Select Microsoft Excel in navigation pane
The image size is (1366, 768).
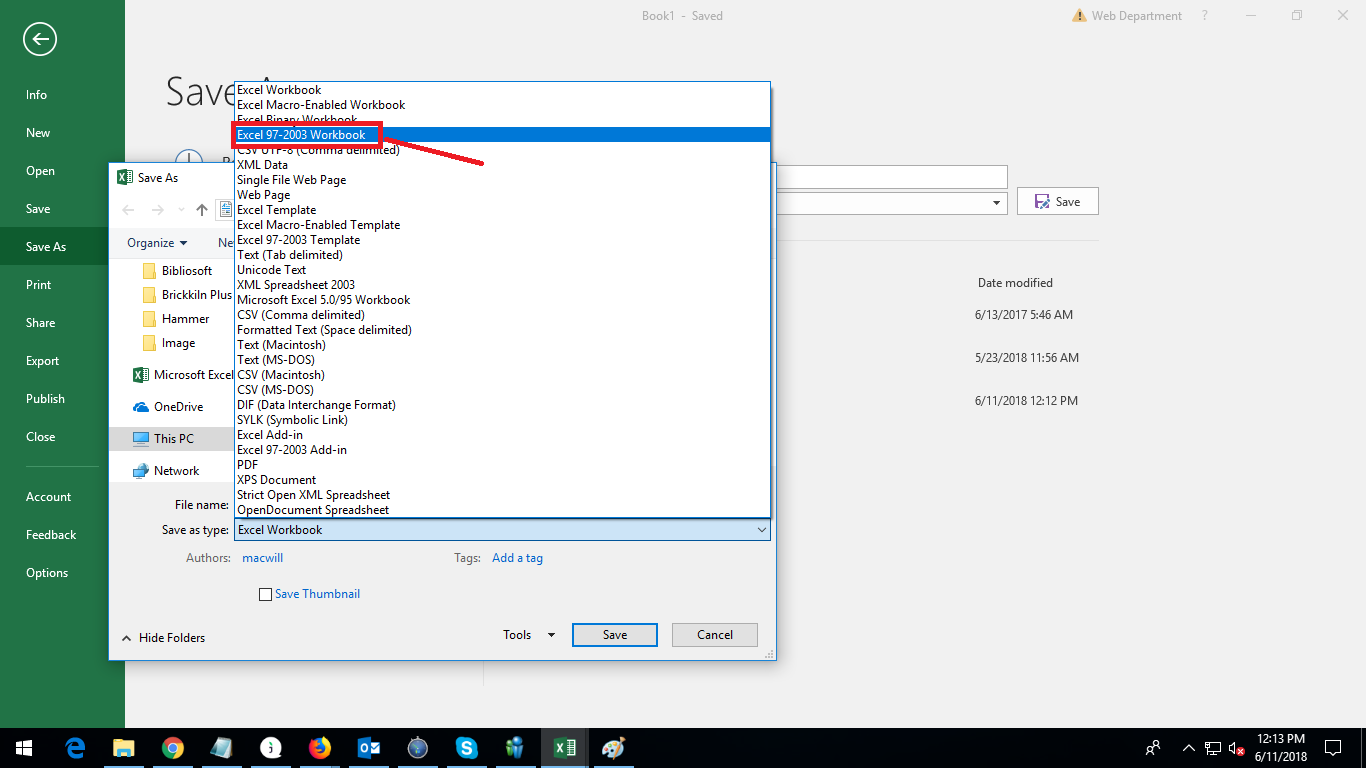point(183,375)
